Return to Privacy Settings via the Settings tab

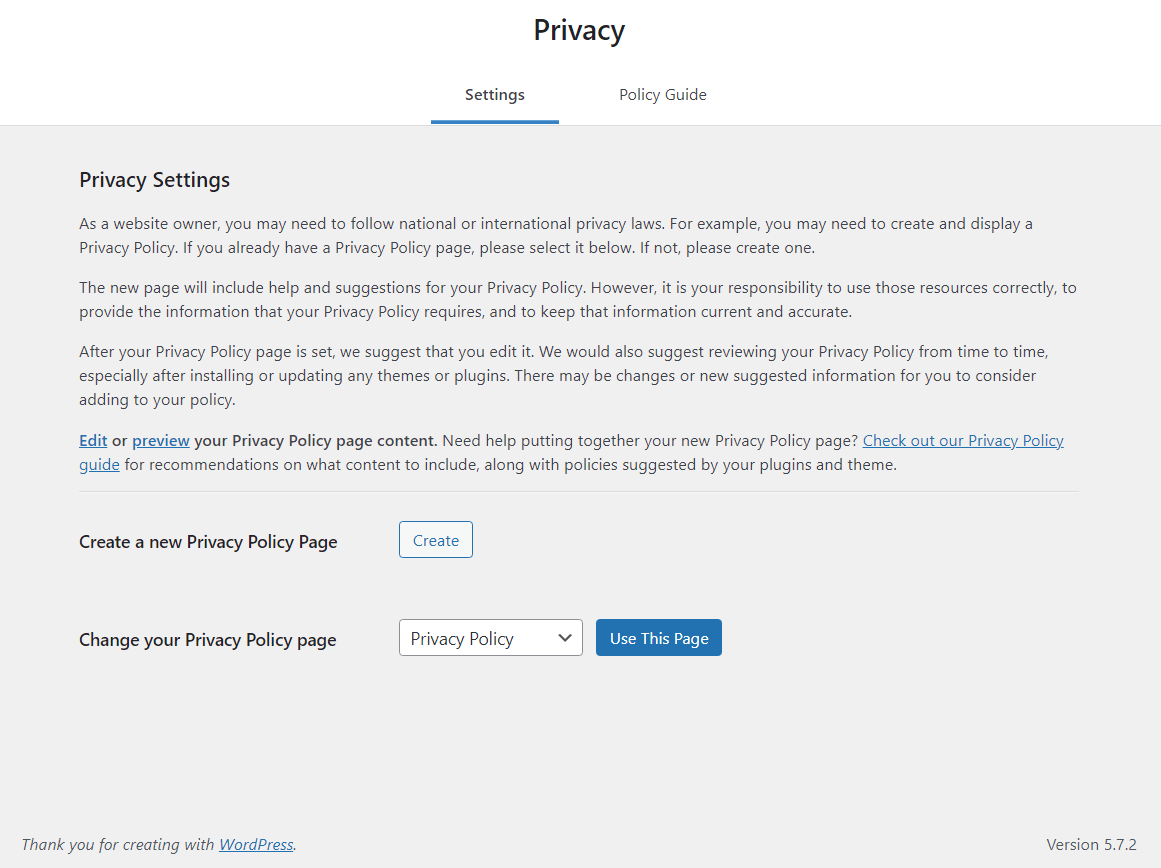tap(494, 94)
